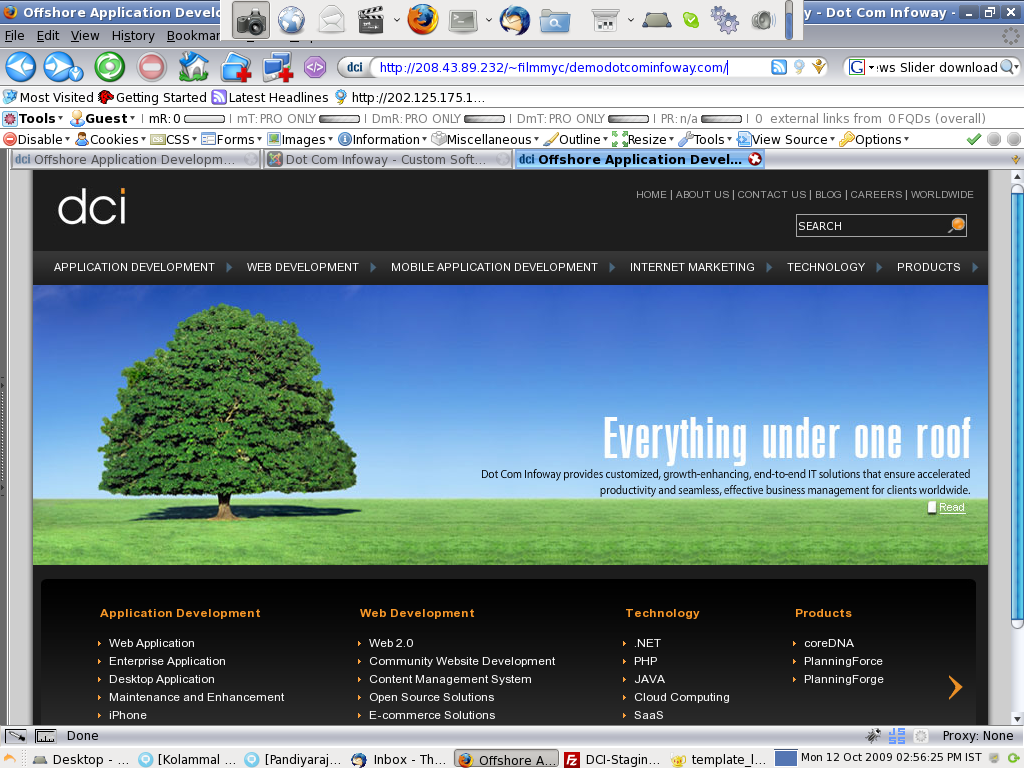Launch Firefox from the top panel
Viewport: 1024px width, 768px height.
(x=423, y=20)
